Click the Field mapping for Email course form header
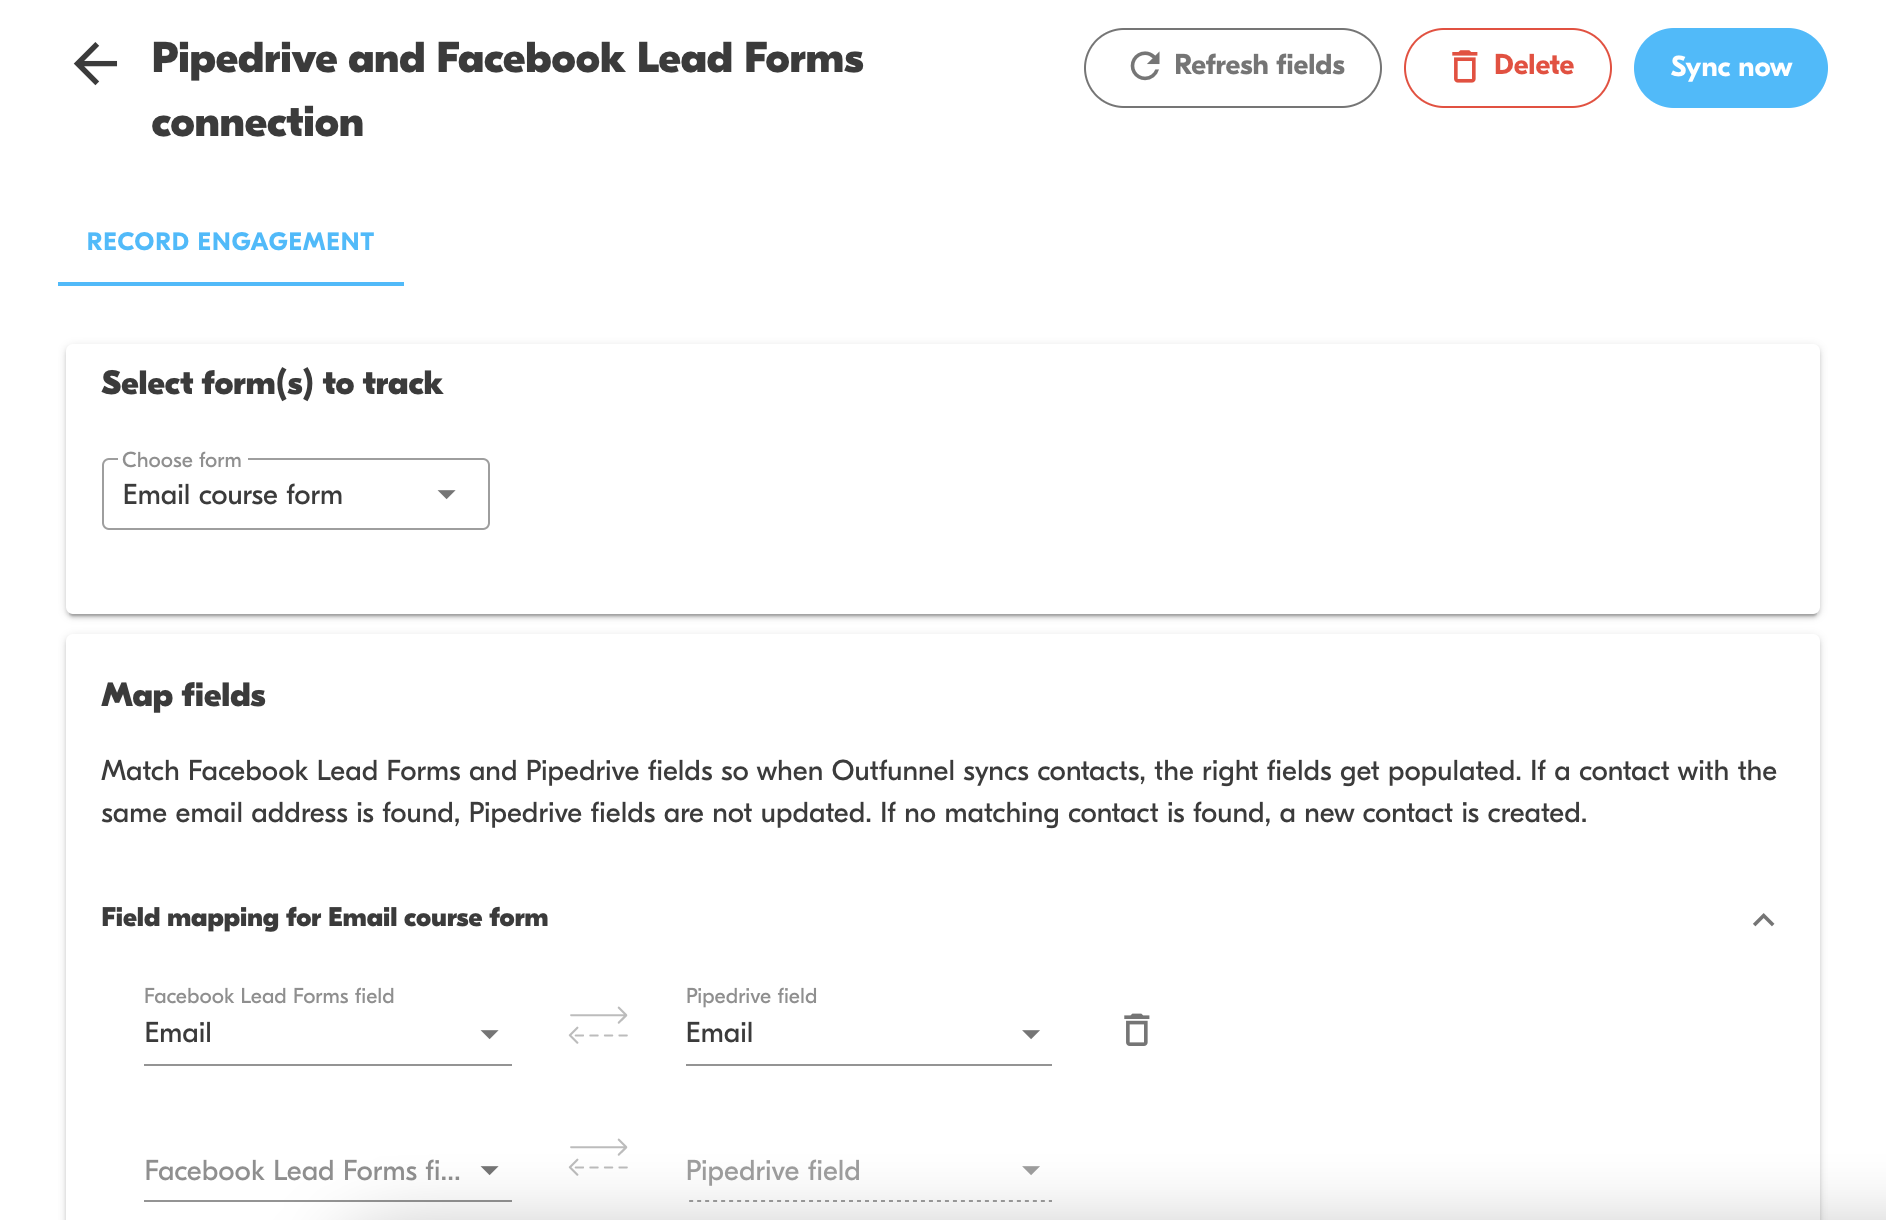The width and height of the screenshot is (1886, 1220). (x=325, y=918)
